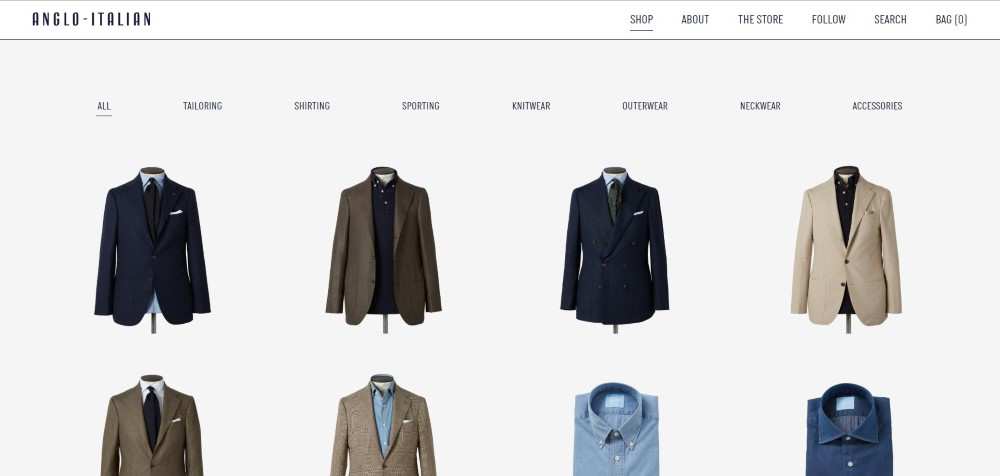The width and height of the screenshot is (1000, 476).
Task: Switch to the SHIRTING category
Action: 312,106
